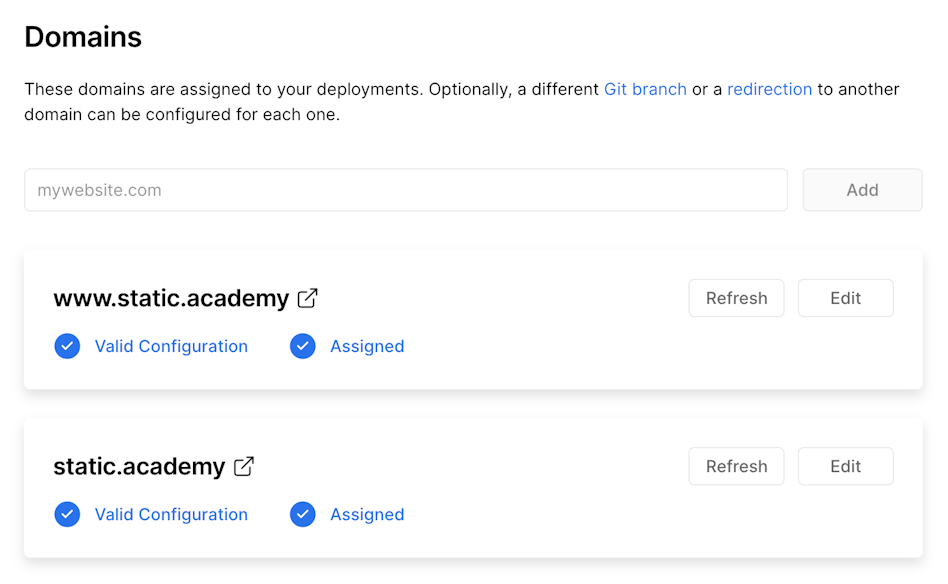The height and width of the screenshot is (584, 948).
Task: Select the static.academy domain name heading
Action: (138, 465)
